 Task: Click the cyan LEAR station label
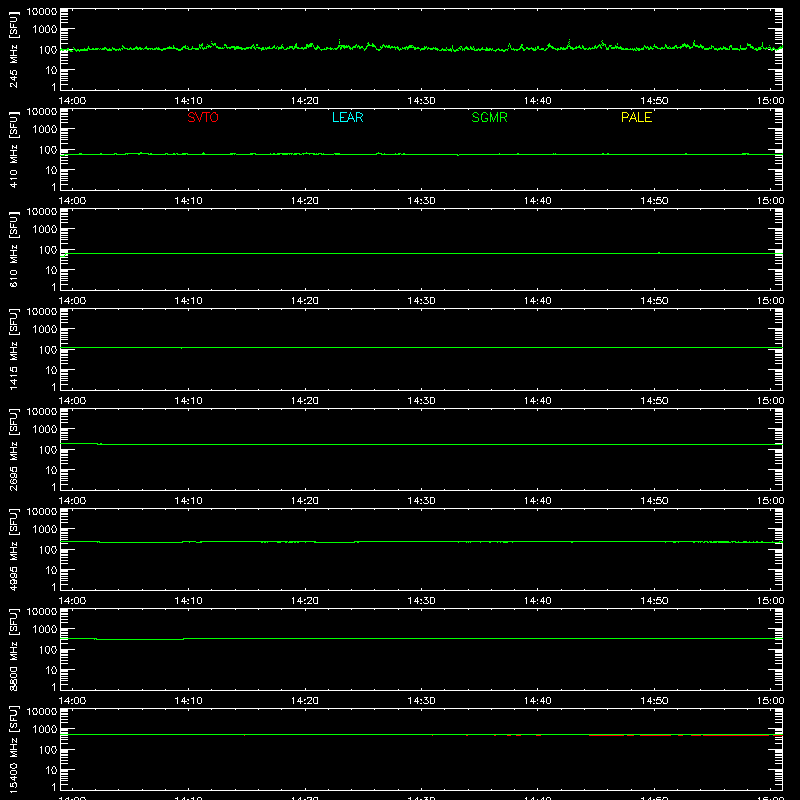(x=347, y=117)
